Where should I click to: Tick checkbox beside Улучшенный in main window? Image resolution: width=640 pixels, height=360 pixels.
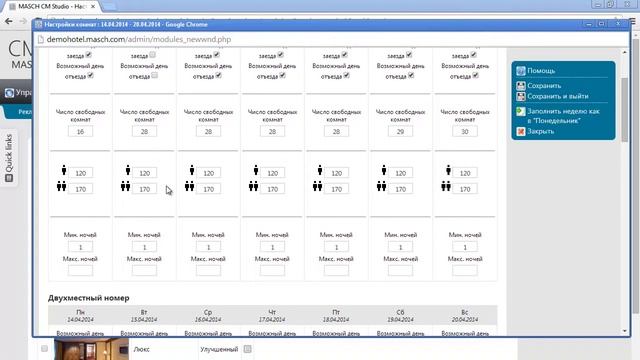[x=247, y=349]
